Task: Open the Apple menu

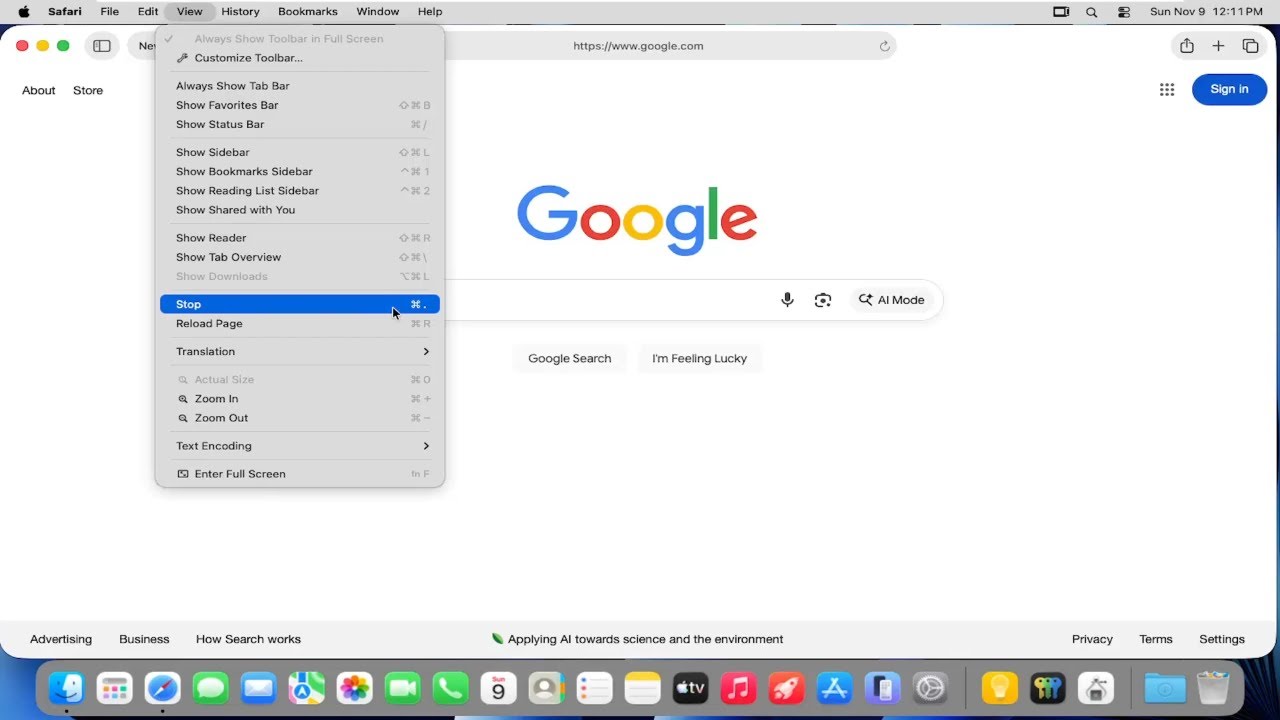Action: [x=24, y=12]
